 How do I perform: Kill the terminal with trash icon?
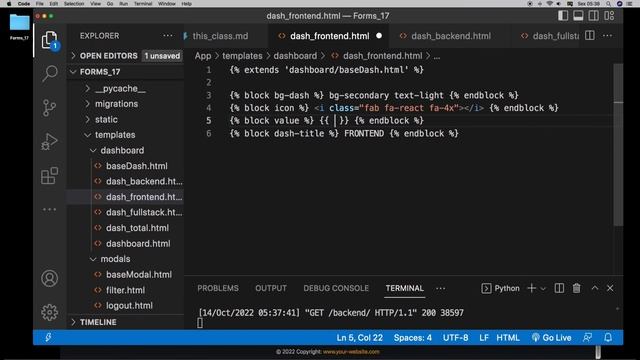576,288
